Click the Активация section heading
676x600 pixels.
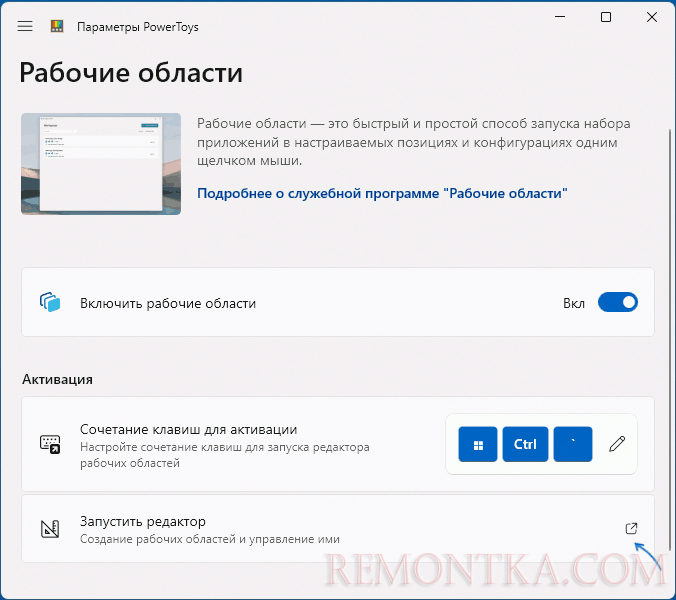coord(57,379)
